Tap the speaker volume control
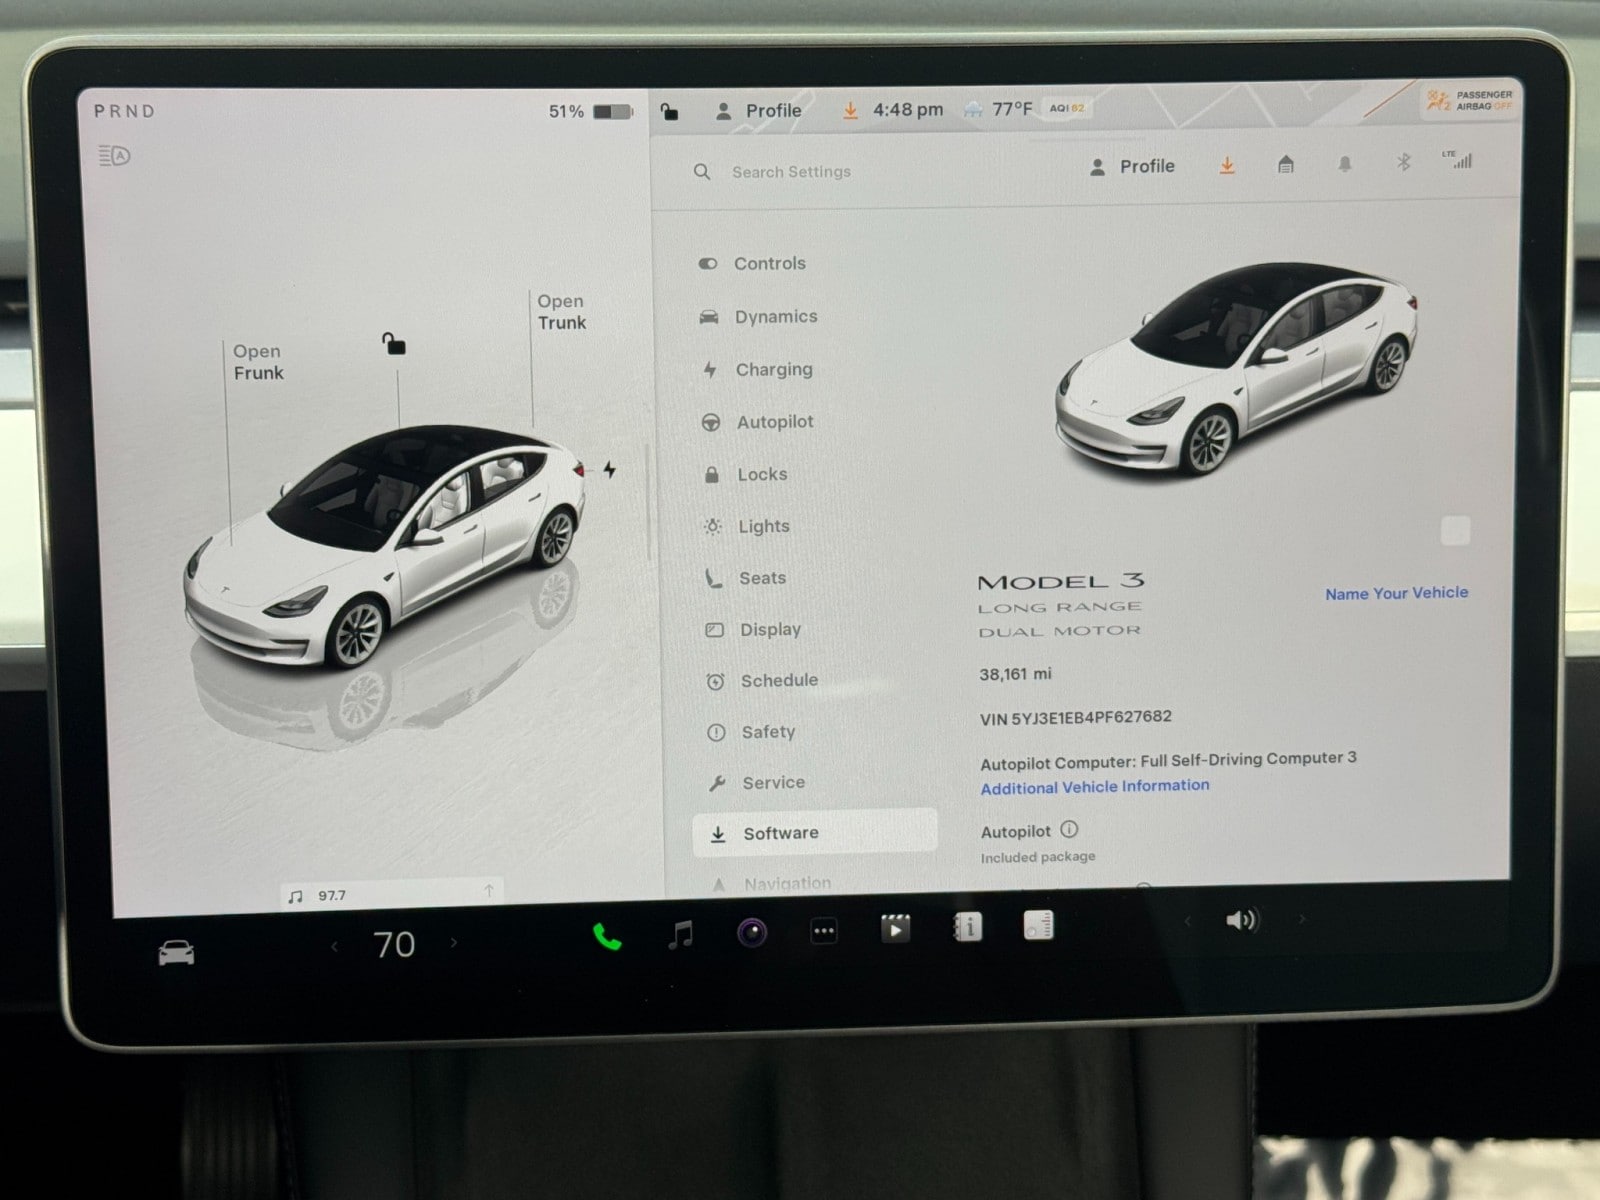1600x1200 pixels. coord(1241,920)
